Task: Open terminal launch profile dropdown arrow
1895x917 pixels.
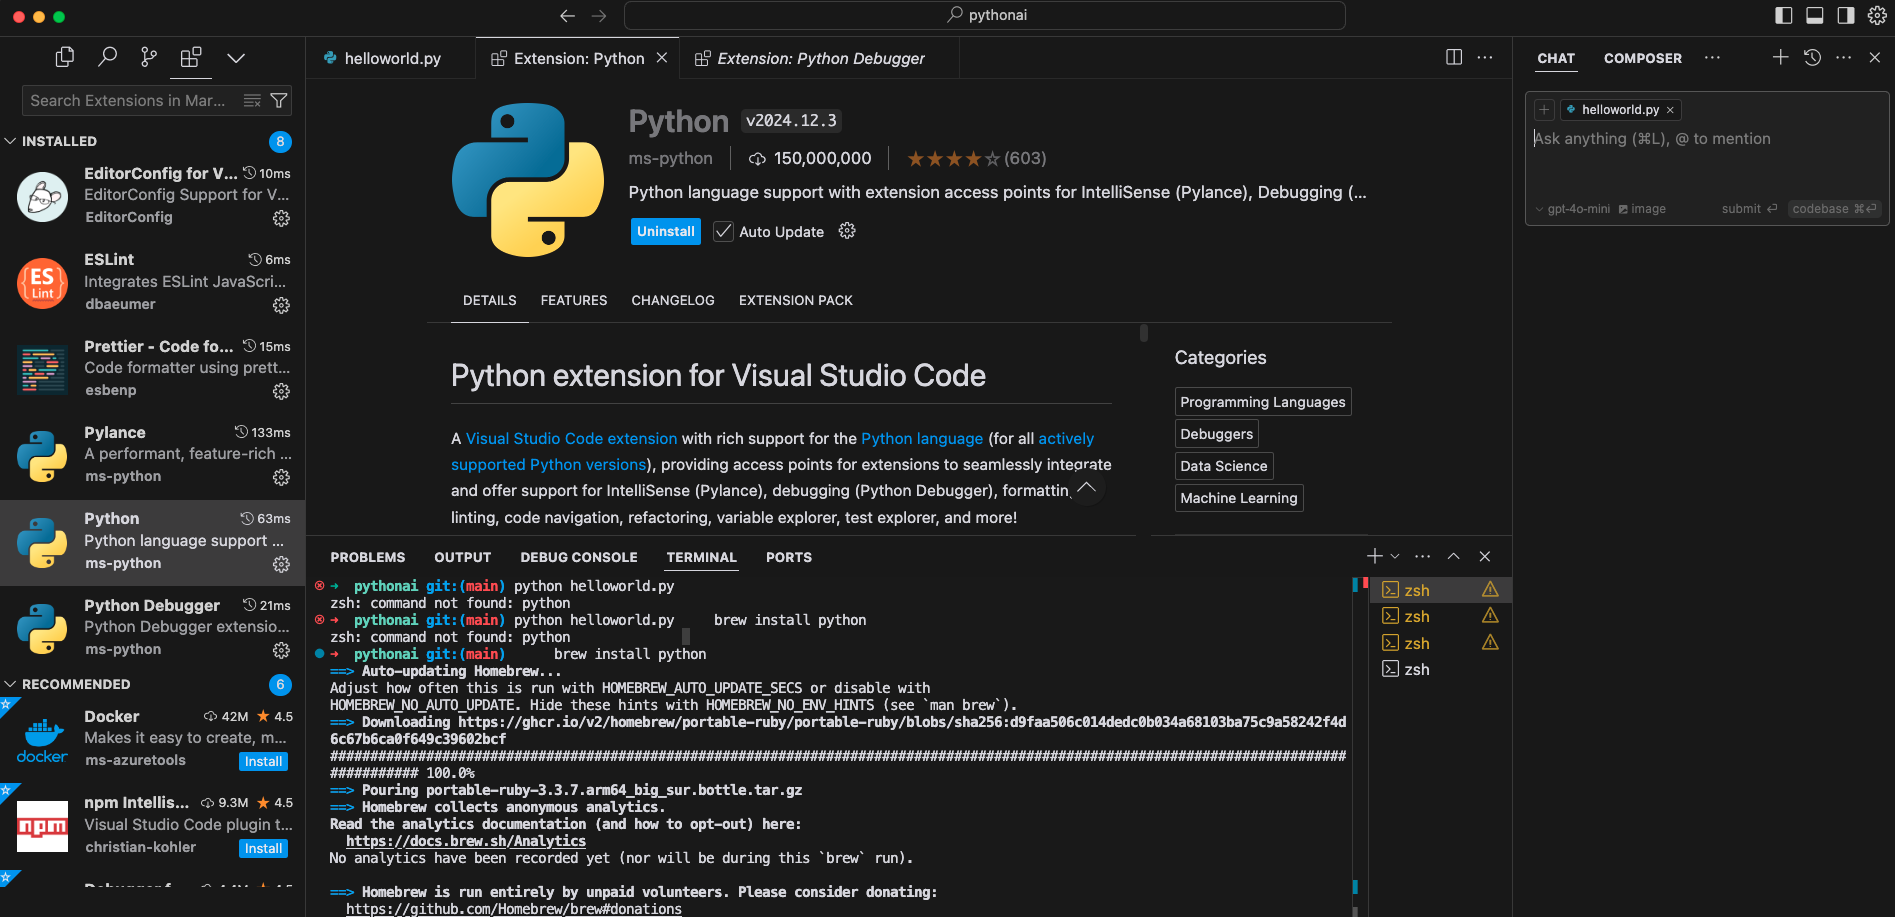Action: coord(1395,556)
